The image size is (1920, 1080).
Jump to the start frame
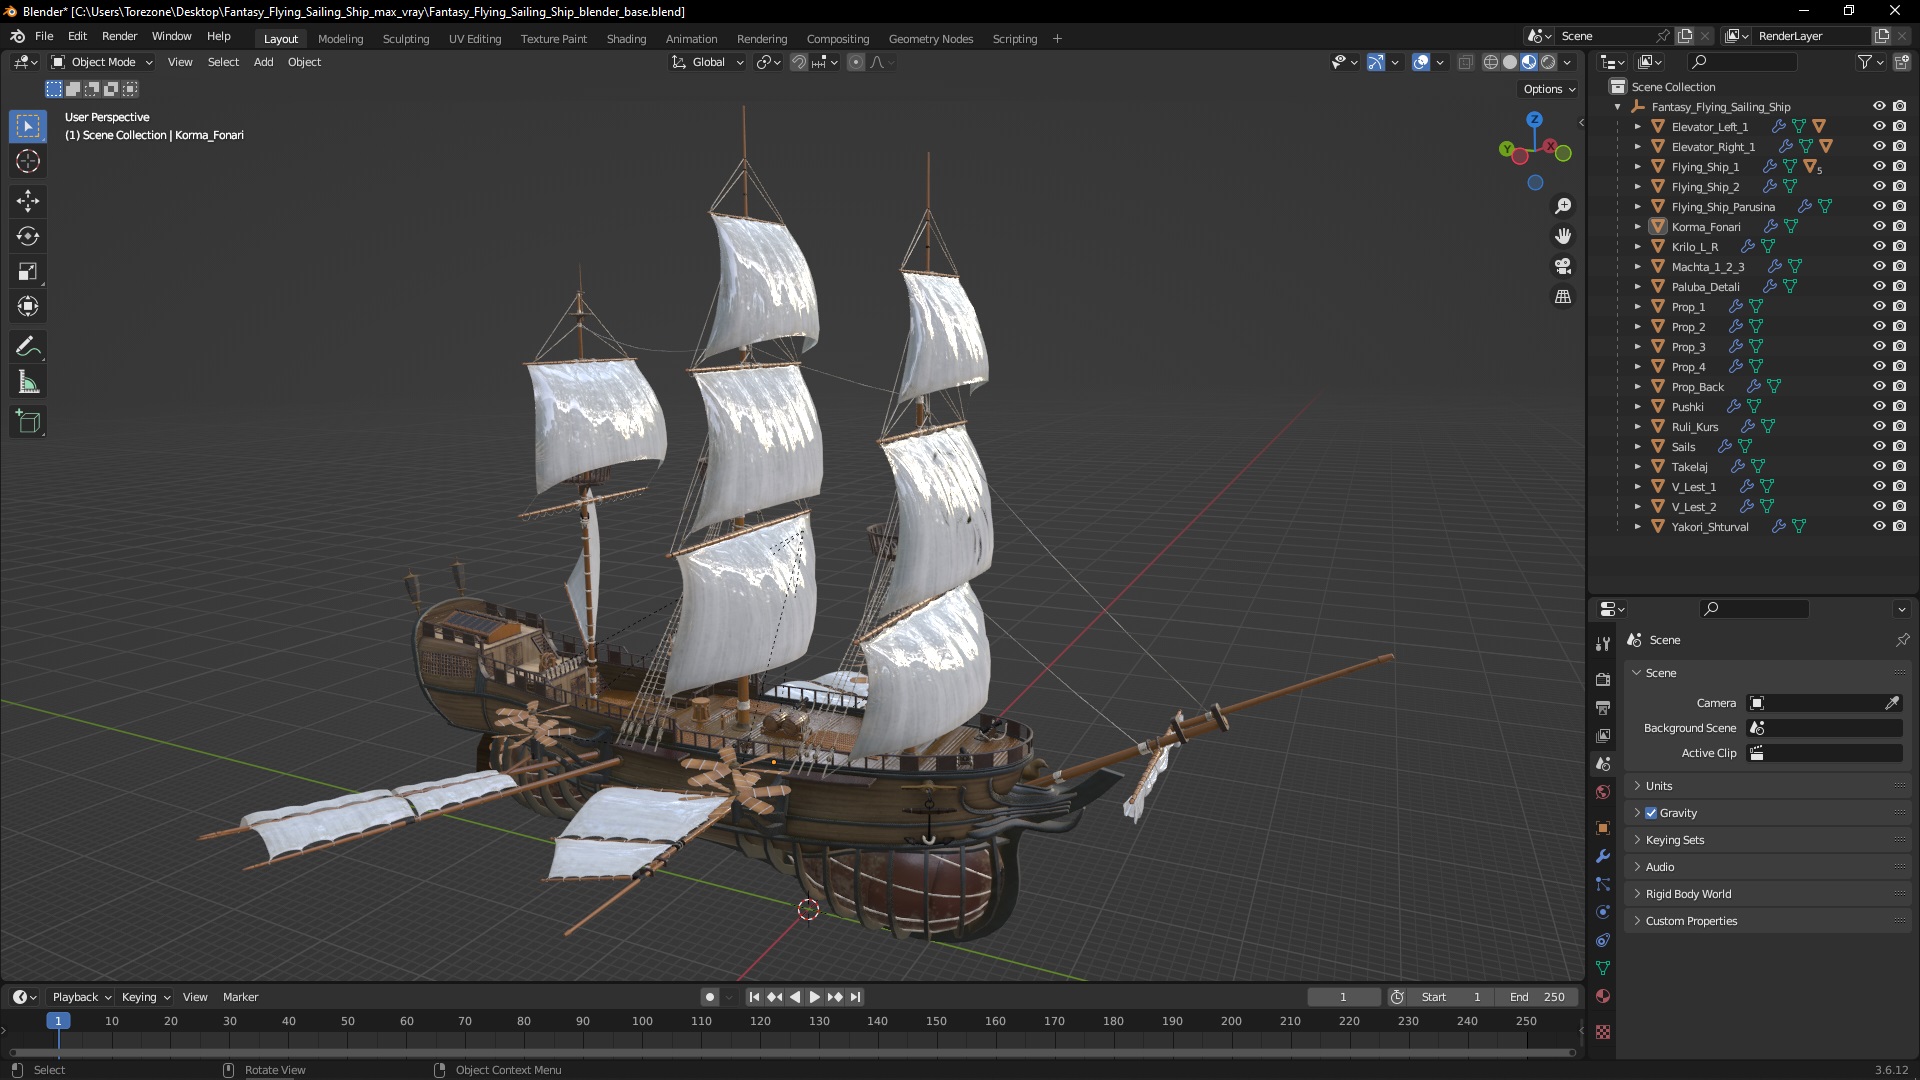click(x=754, y=997)
